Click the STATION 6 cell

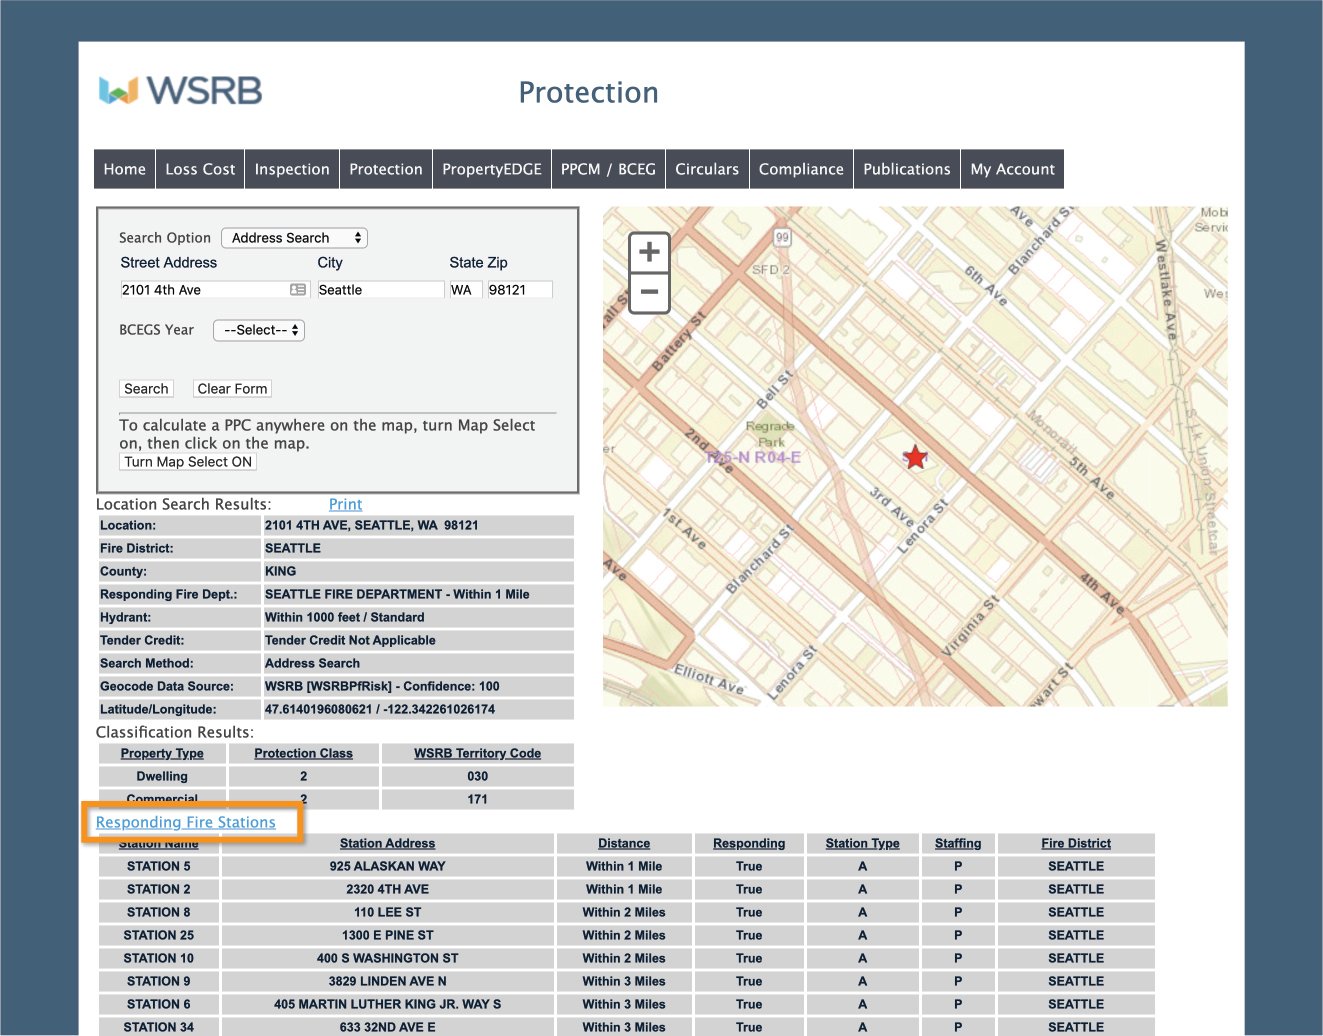click(x=158, y=1004)
